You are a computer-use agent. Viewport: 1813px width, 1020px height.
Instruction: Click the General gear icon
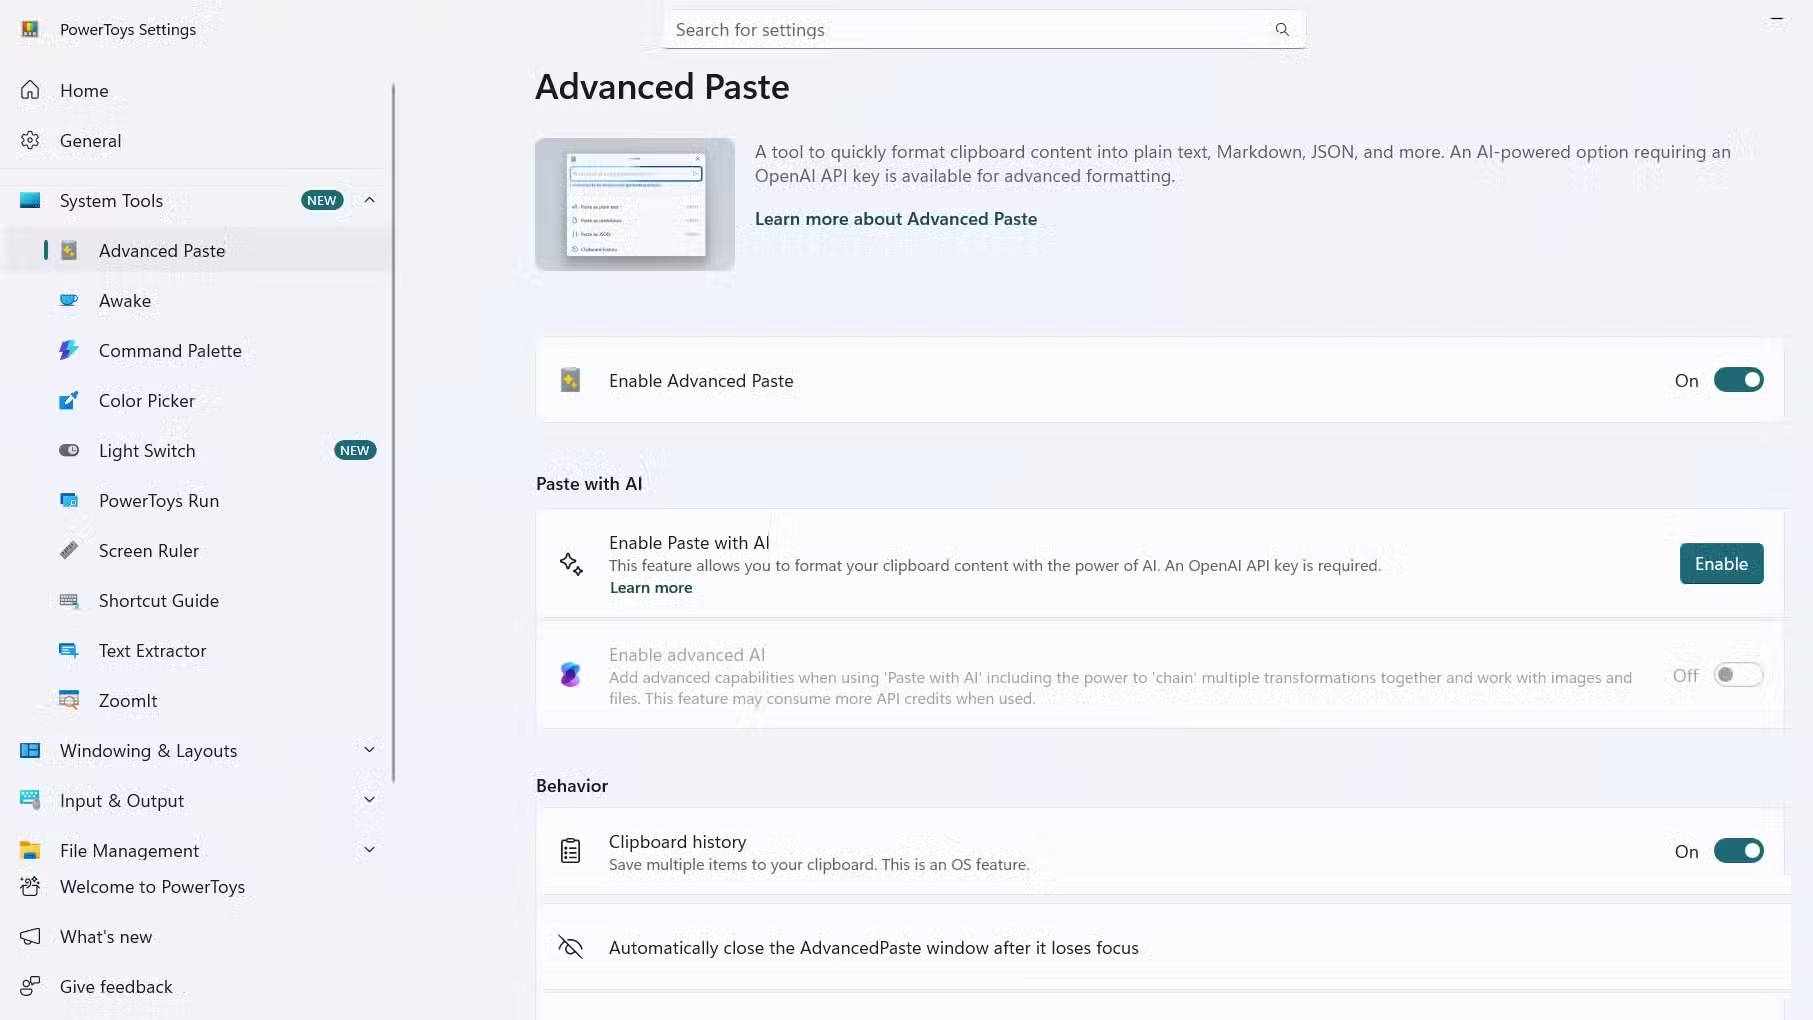tap(31, 140)
